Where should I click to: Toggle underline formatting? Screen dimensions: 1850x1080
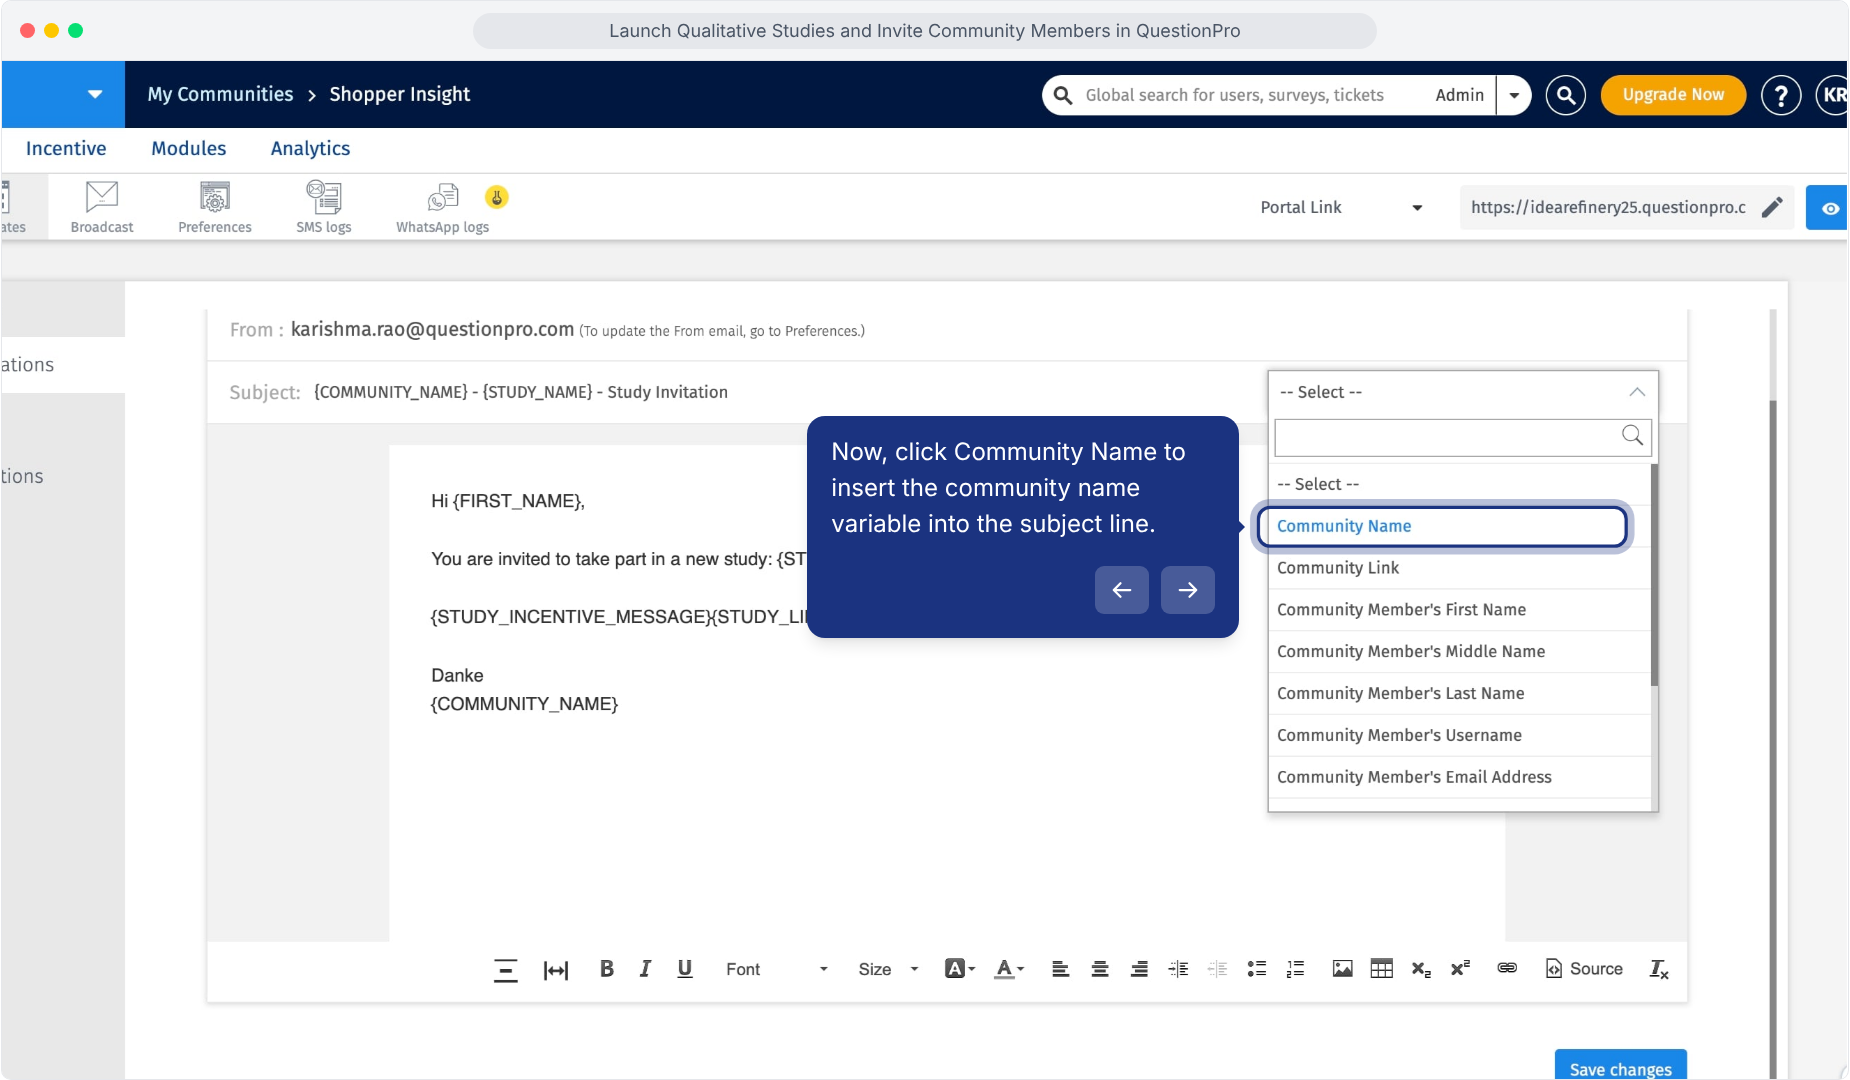(685, 968)
